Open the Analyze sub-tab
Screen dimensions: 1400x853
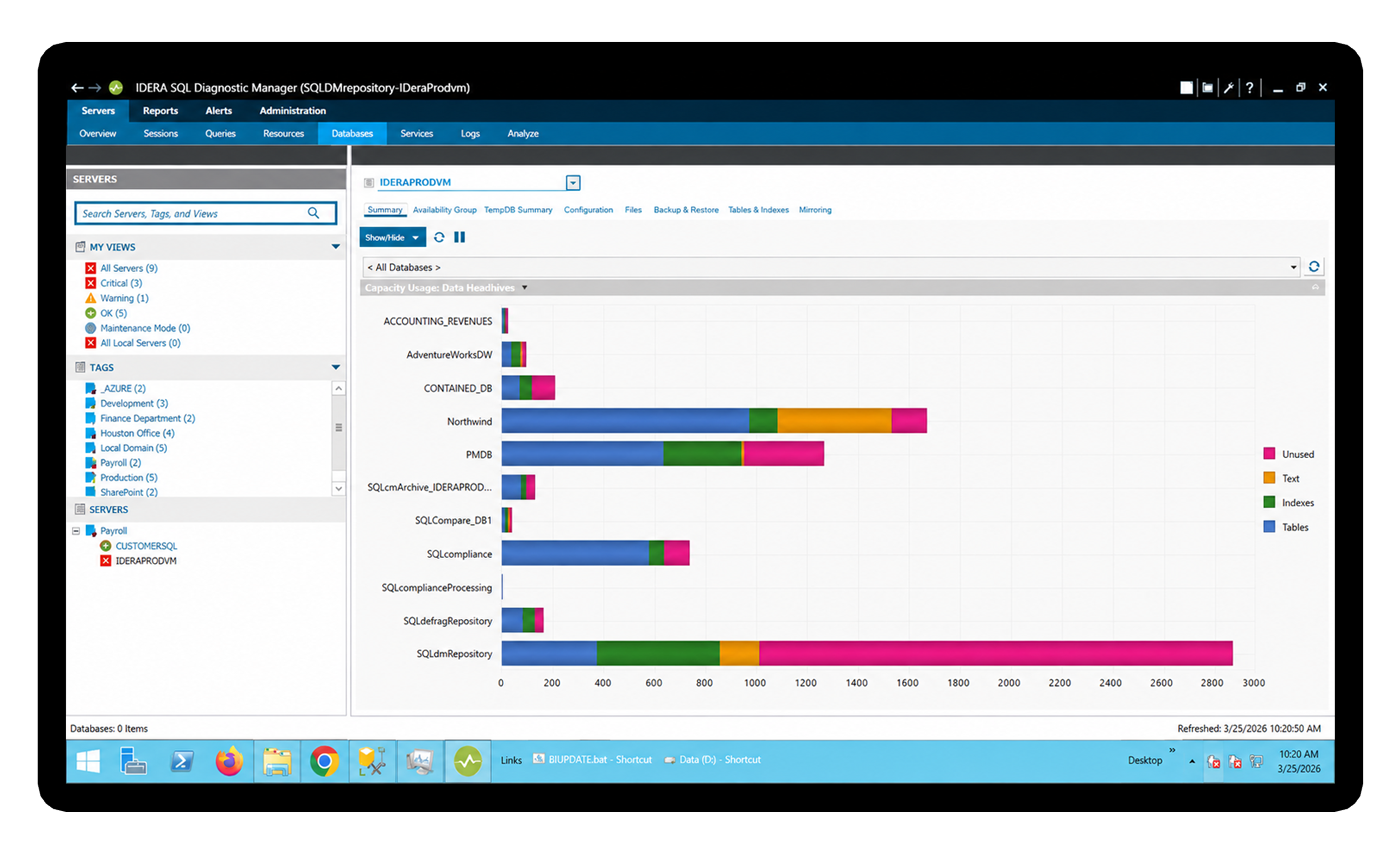point(523,133)
